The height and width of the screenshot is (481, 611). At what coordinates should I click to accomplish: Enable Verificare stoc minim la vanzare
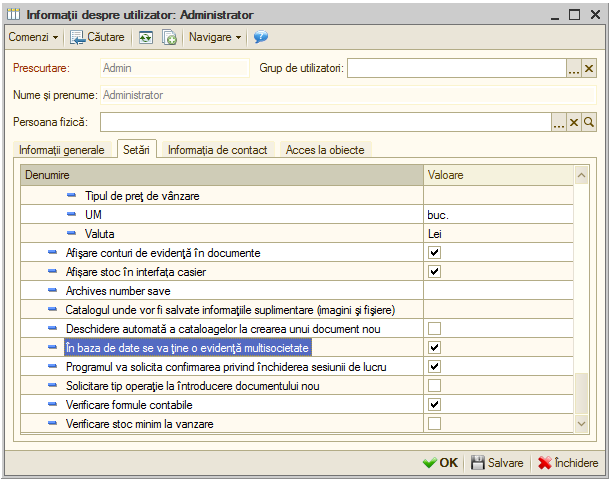click(x=434, y=423)
